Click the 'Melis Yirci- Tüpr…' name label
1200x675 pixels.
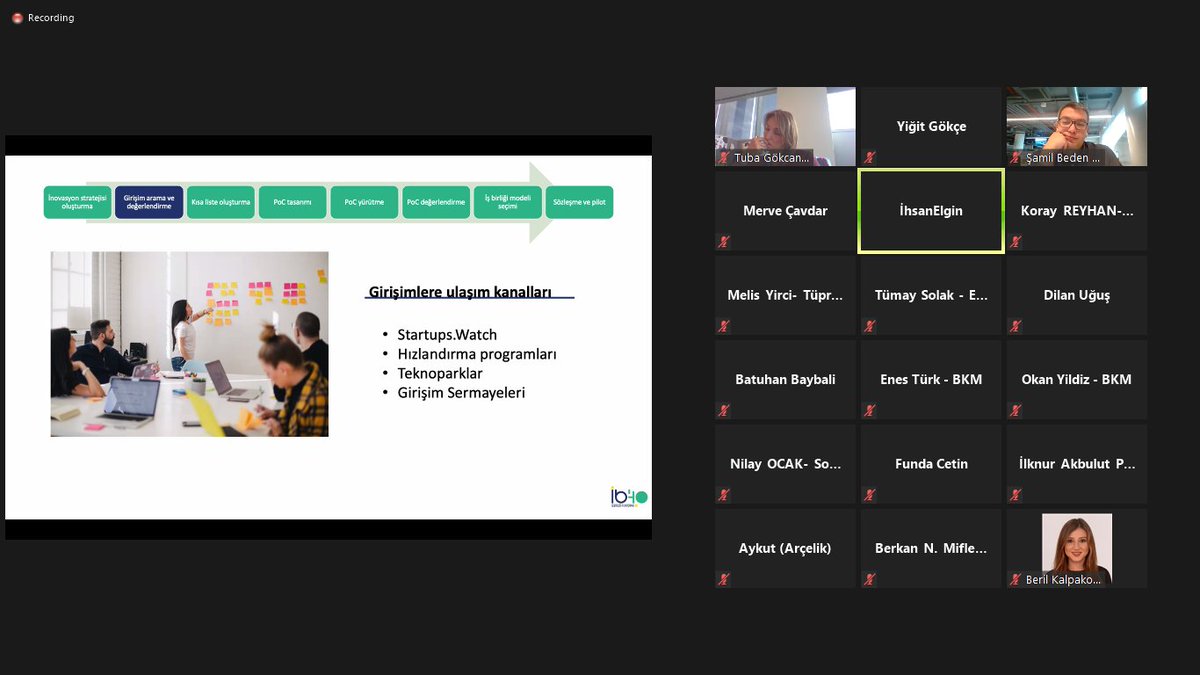click(785, 295)
